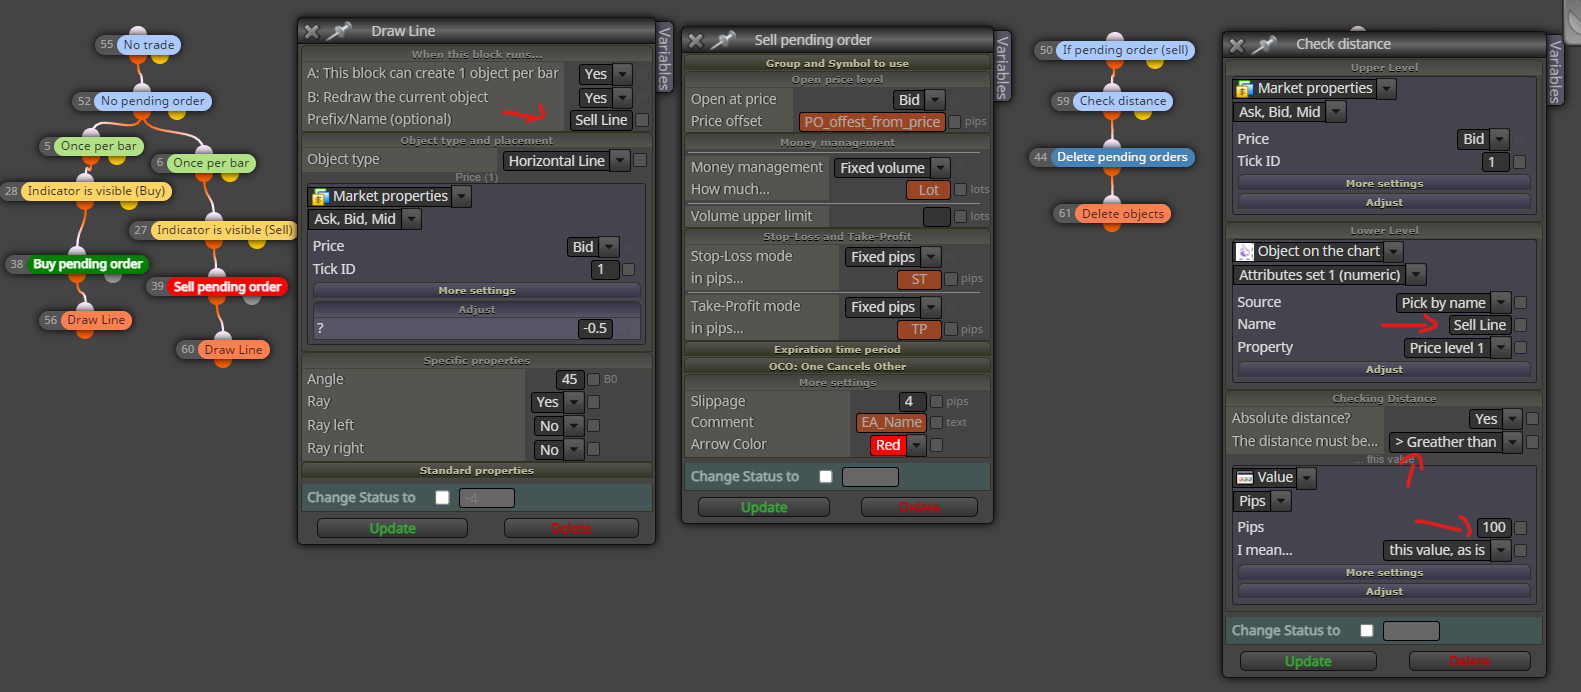Image resolution: width=1581 pixels, height=692 pixels.
Task: Click Delete button in Draw Line panel
Action: (x=571, y=528)
